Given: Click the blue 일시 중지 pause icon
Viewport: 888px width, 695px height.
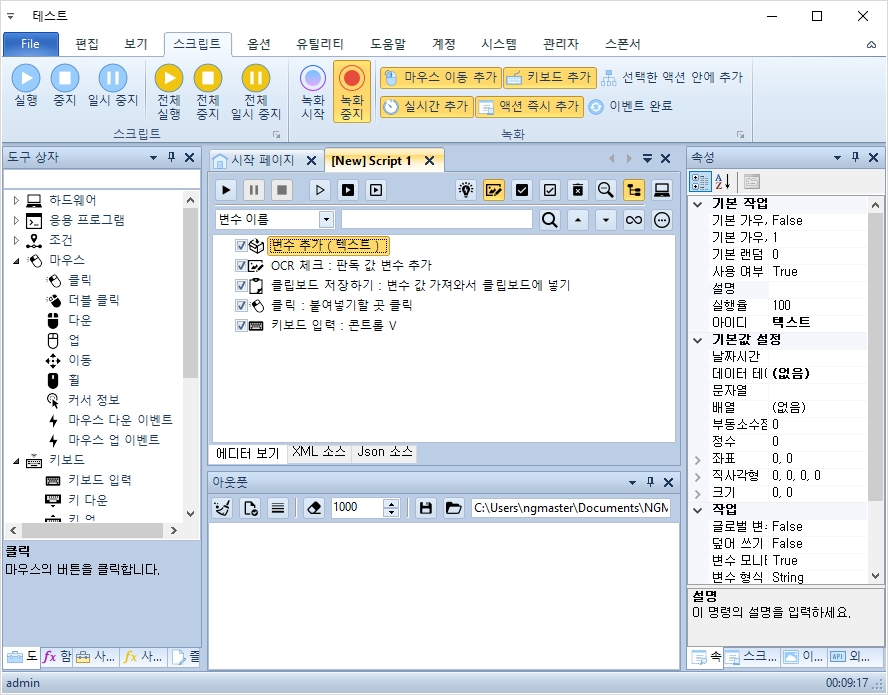Looking at the screenshot, I should (113, 78).
